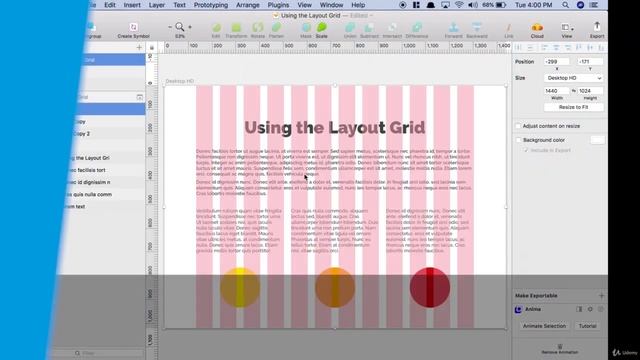Screen dimensions: 640x360
Task: Select the Rotate tool
Action: [258, 28]
